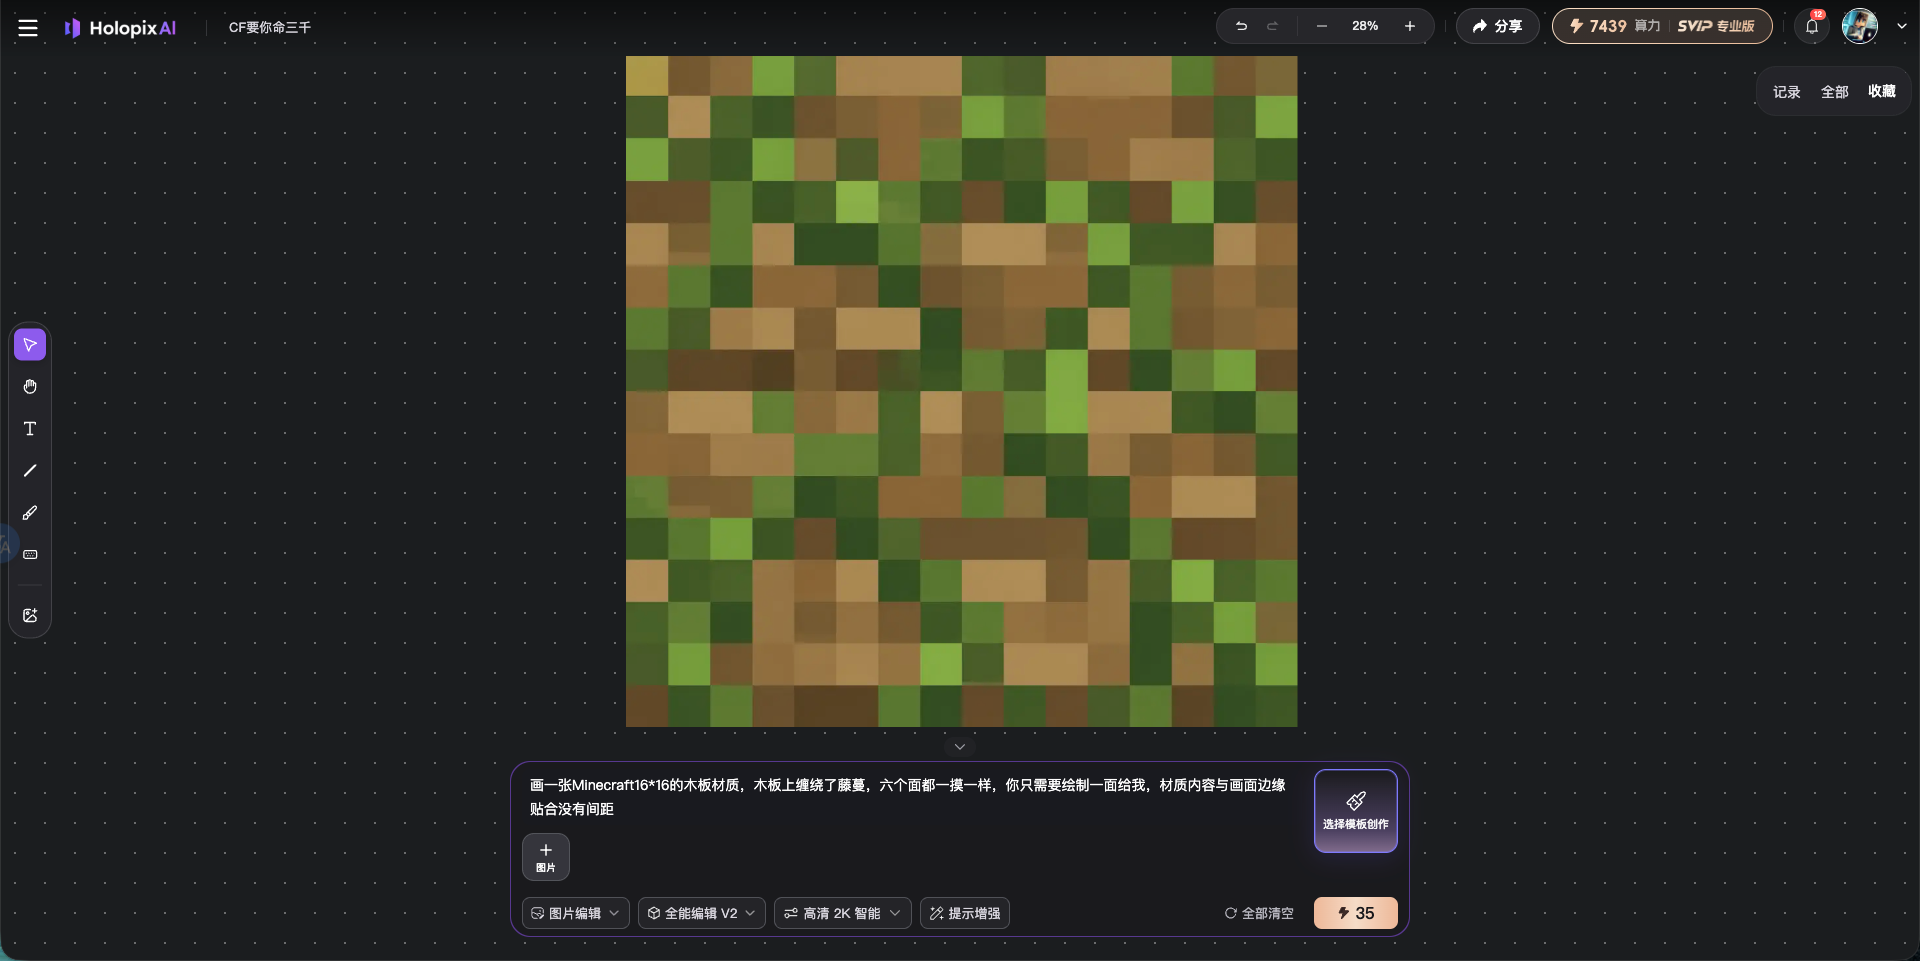Switch to the 记录 tab
The image size is (1920, 961).
(x=1786, y=92)
